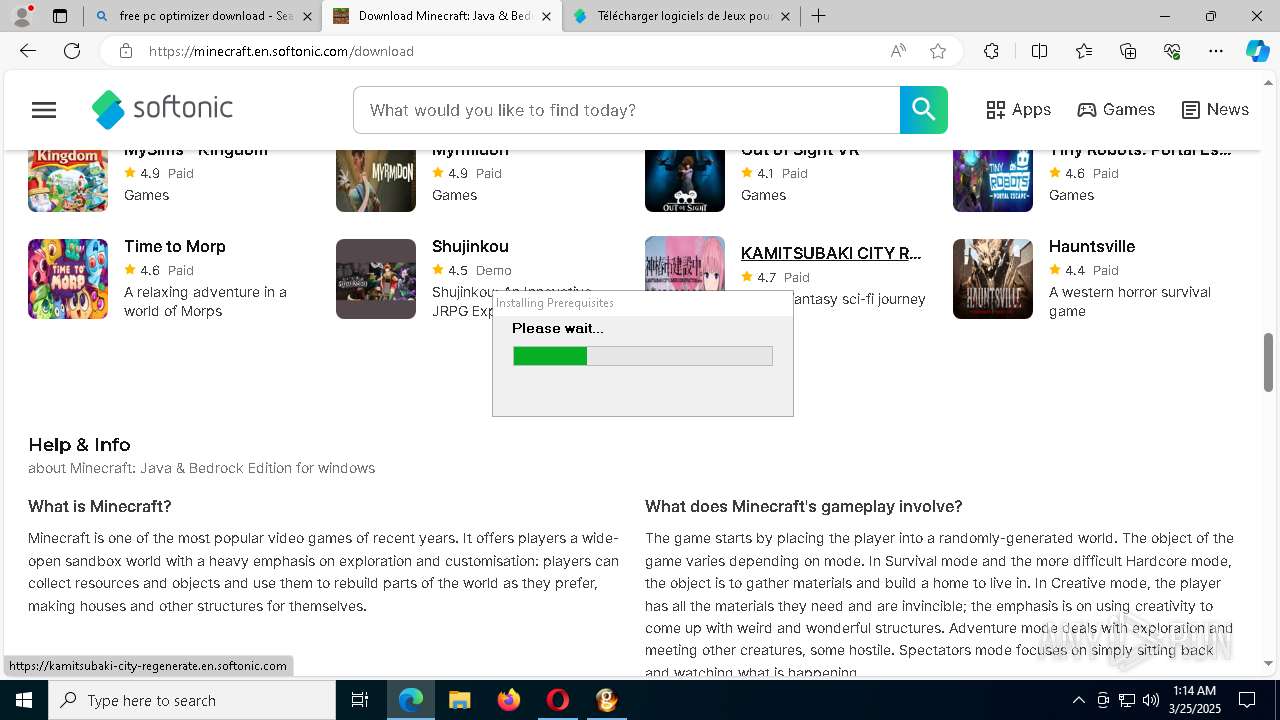Open Browser essentials
This screenshot has width=1280, height=720.
(x=1172, y=51)
